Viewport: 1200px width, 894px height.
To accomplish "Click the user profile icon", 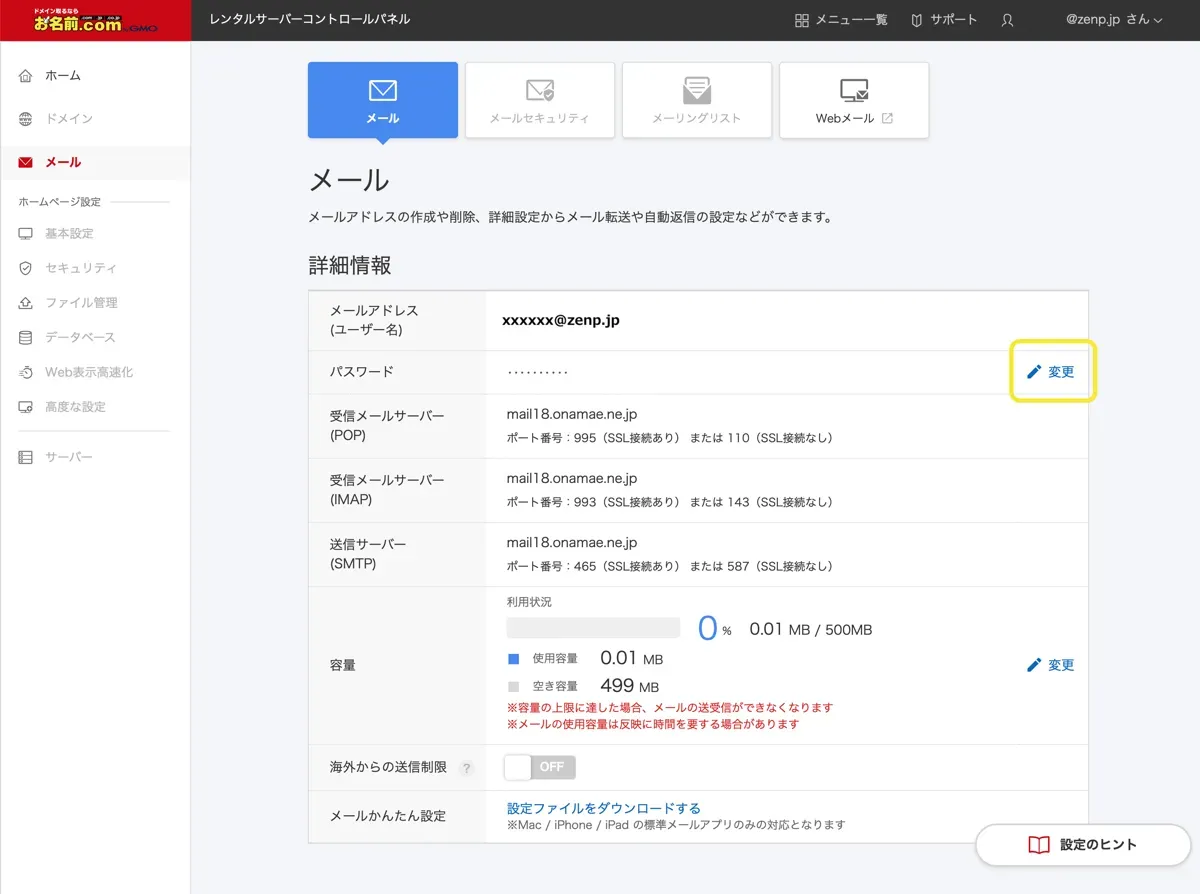I will [1007, 20].
